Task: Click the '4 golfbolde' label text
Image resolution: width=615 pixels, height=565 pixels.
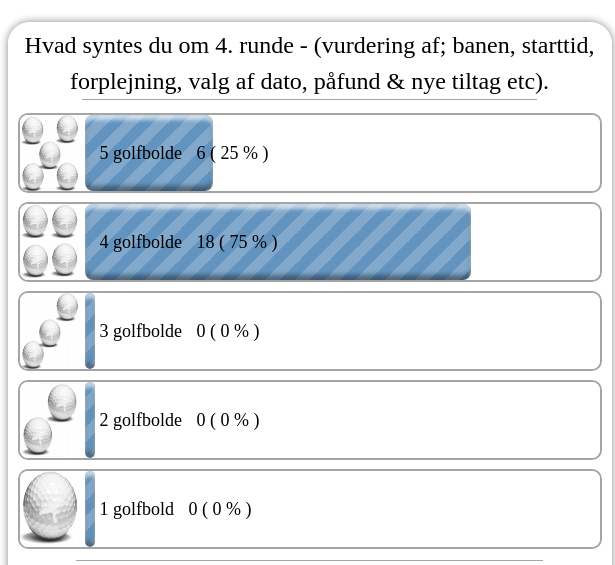Action: tap(140, 242)
